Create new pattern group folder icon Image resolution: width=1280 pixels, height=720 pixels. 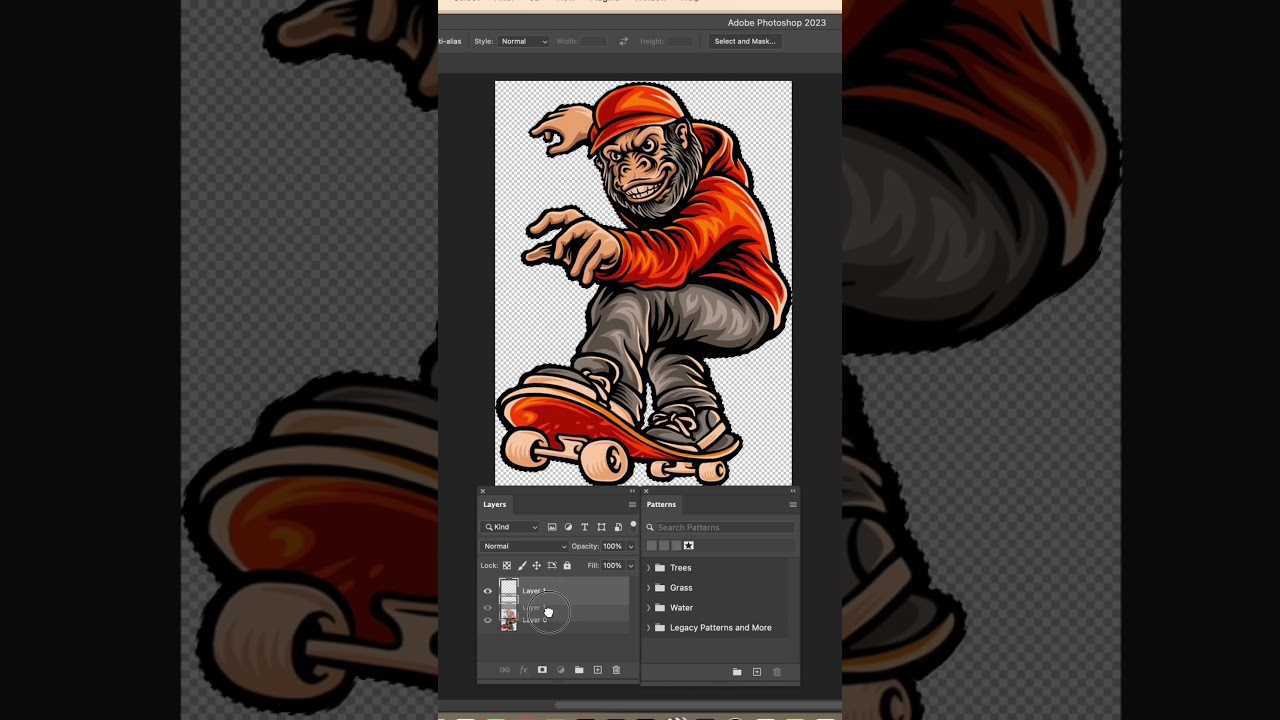(x=737, y=672)
